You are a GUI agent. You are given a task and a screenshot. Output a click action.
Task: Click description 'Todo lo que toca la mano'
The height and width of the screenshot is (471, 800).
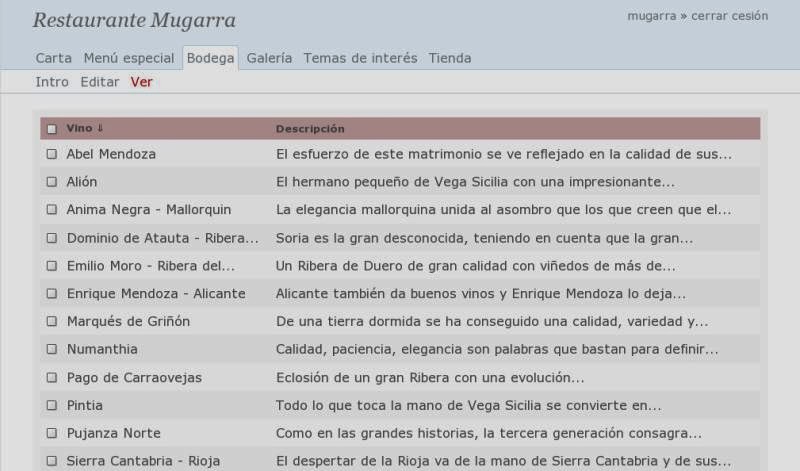click(469, 406)
